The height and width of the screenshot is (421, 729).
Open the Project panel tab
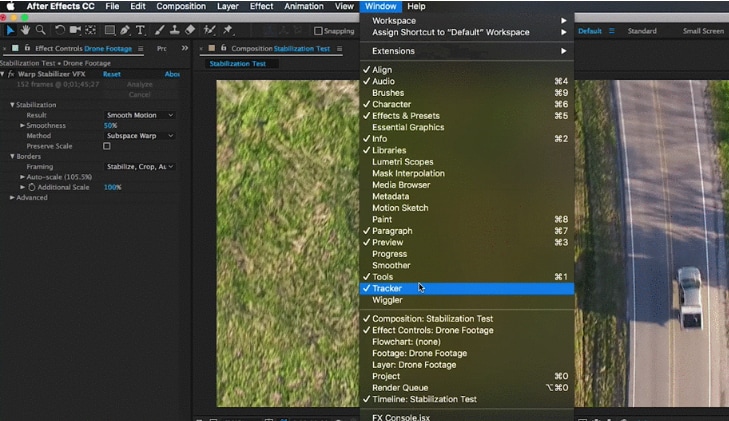pos(162,48)
